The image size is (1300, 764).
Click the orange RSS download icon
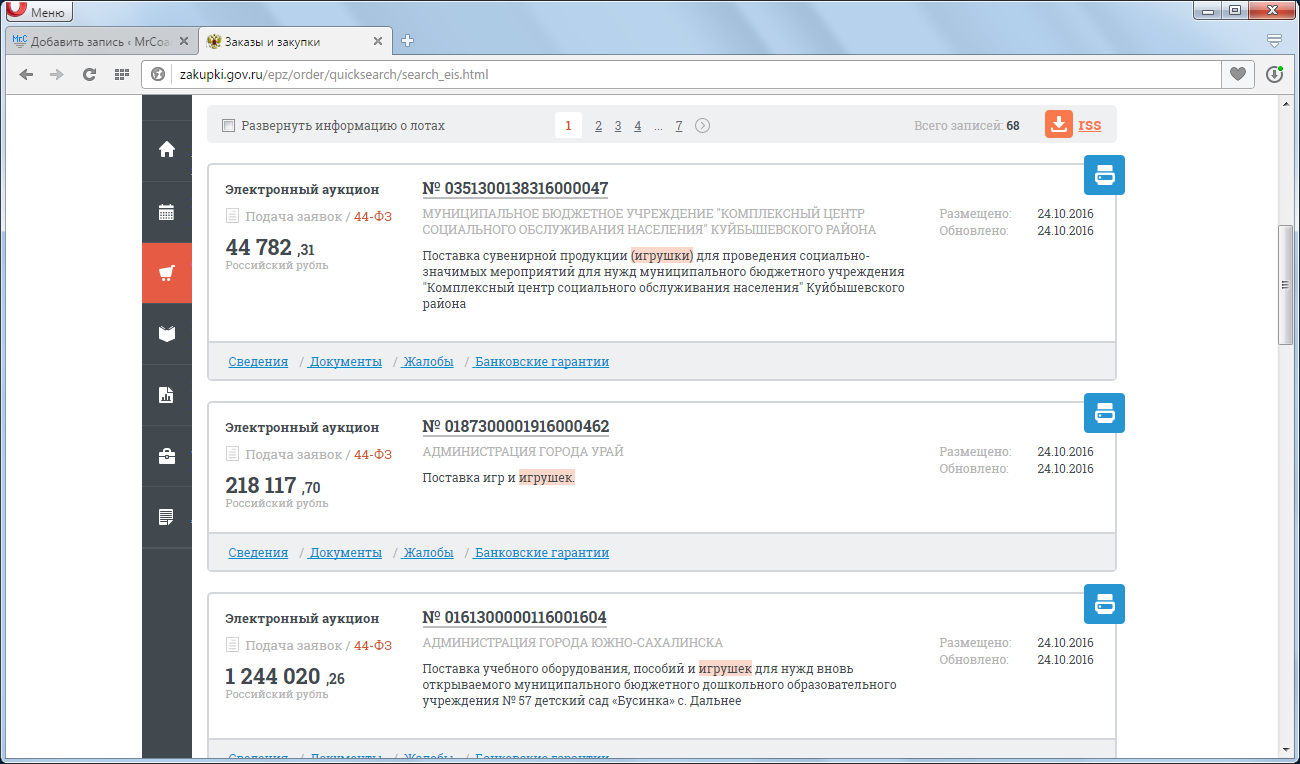tap(1059, 125)
